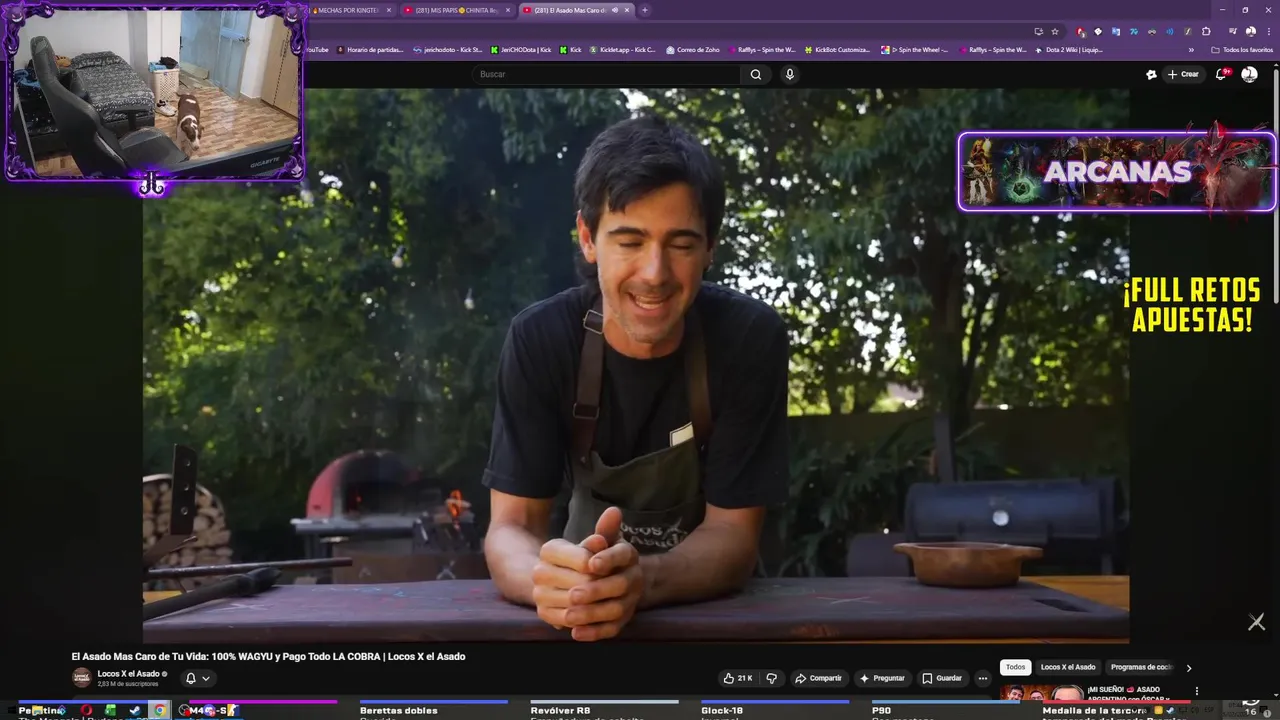Open recommended video 'MI SUEÑO ASADO ARGENTINO' thumbnail
The image size is (1280, 720).
coord(1042,693)
